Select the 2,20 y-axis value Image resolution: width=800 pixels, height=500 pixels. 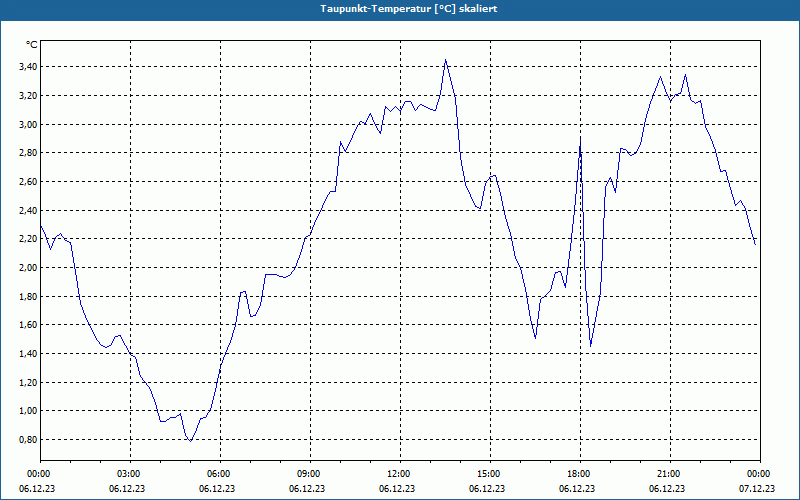[28, 239]
